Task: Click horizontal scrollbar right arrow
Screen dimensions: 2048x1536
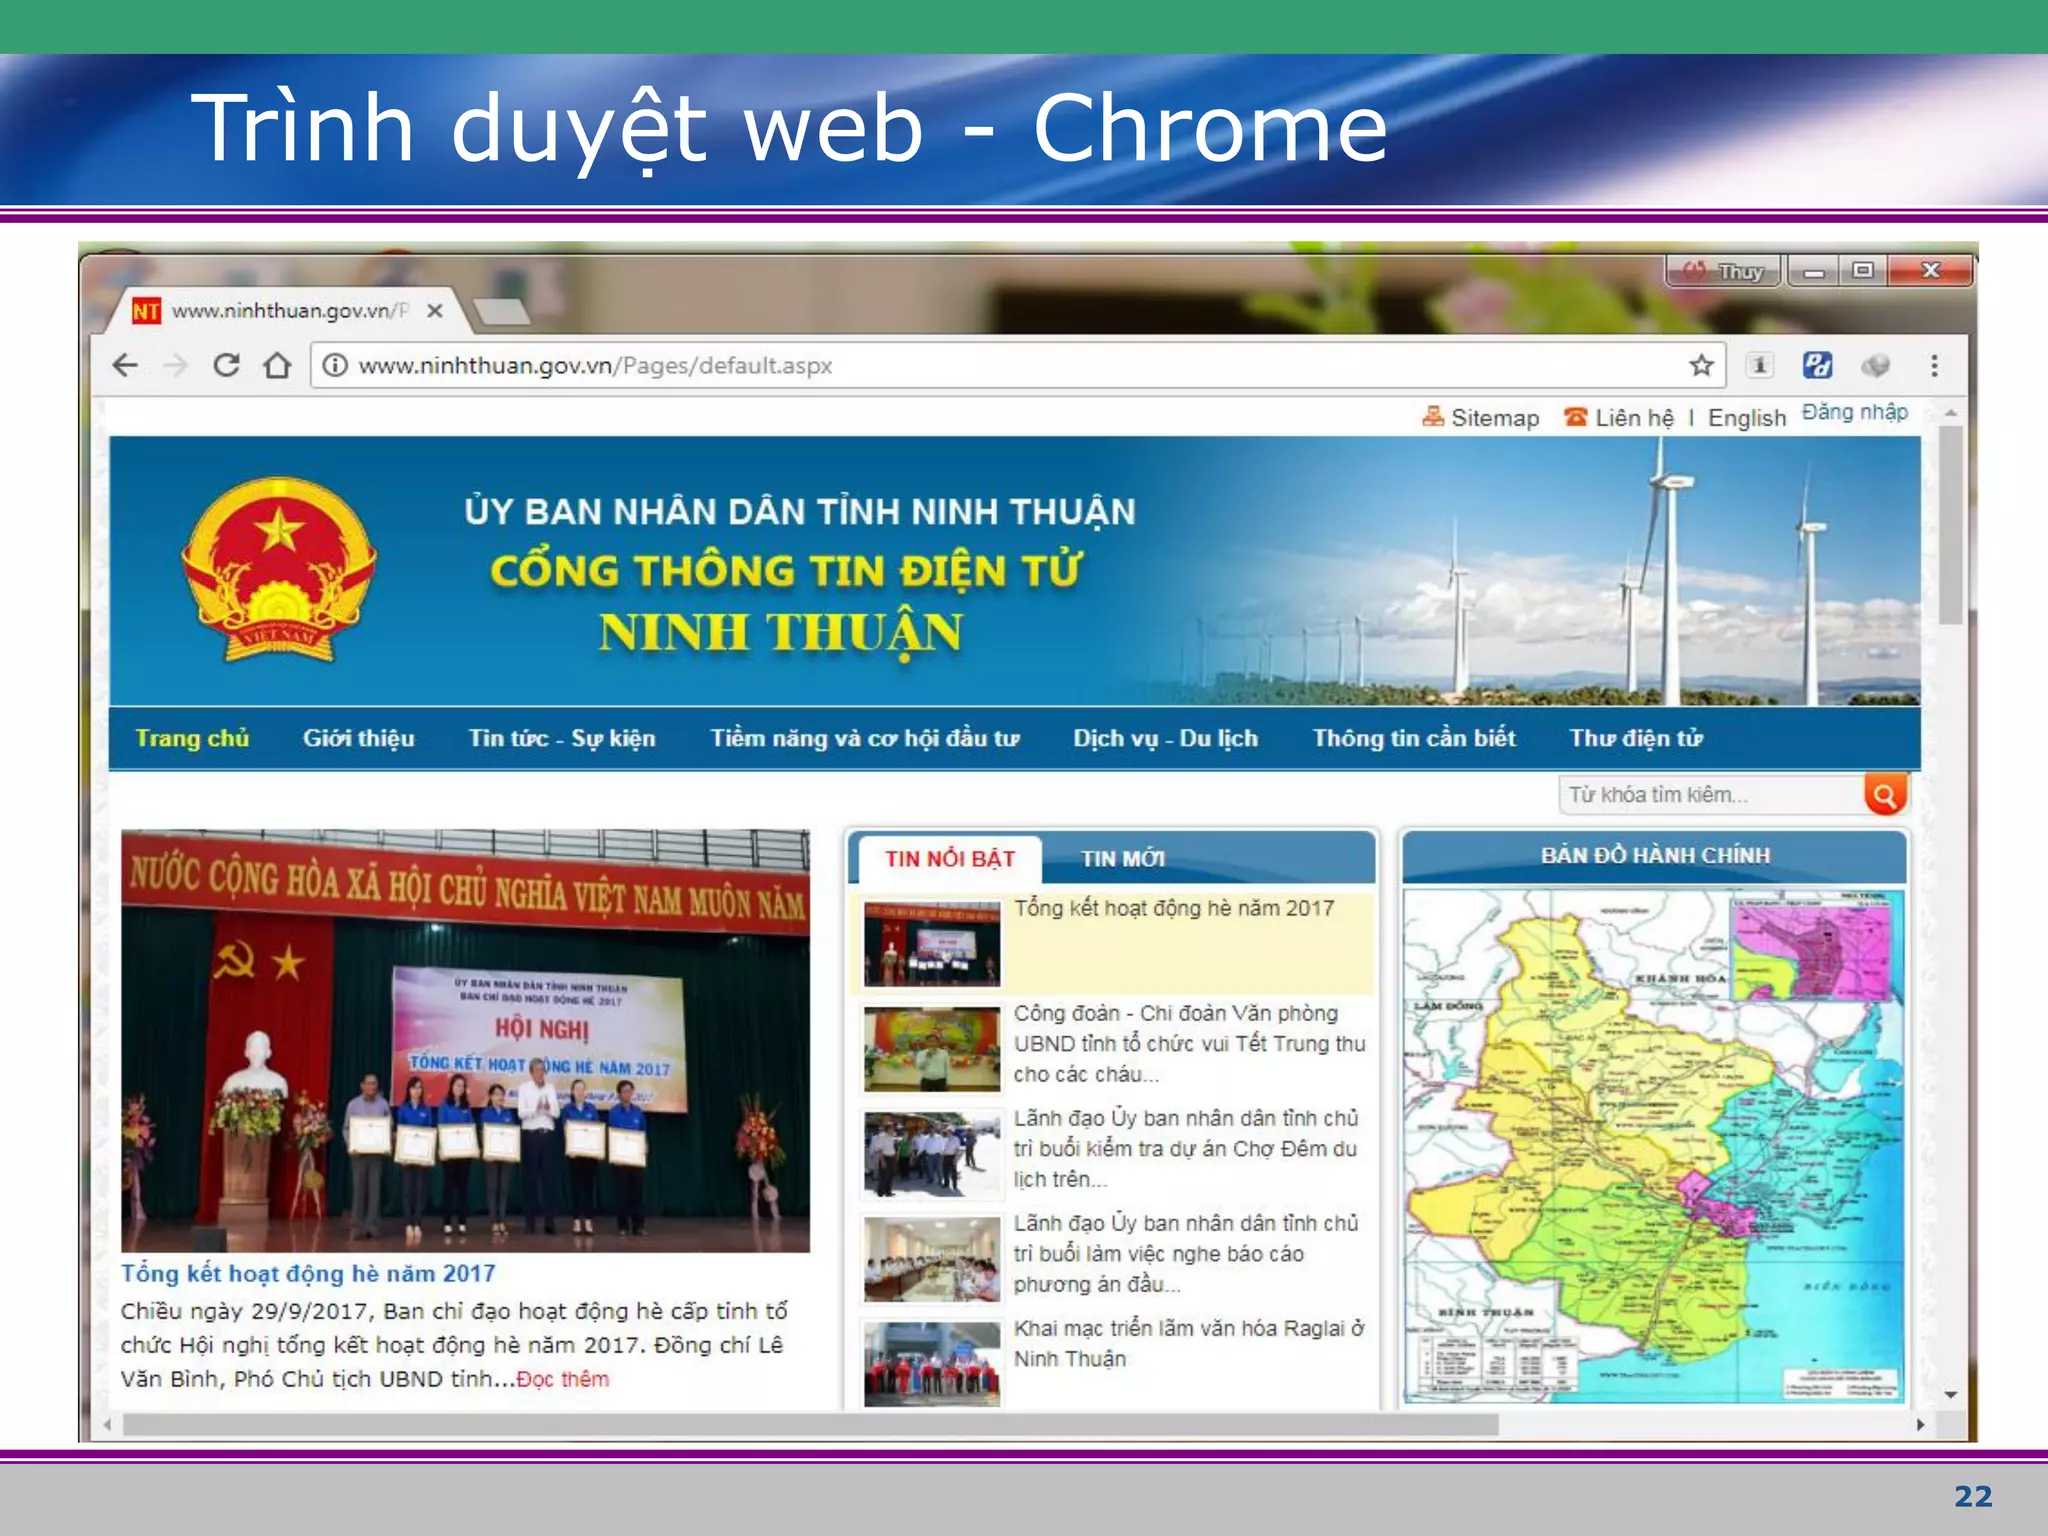Action: point(1920,1424)
